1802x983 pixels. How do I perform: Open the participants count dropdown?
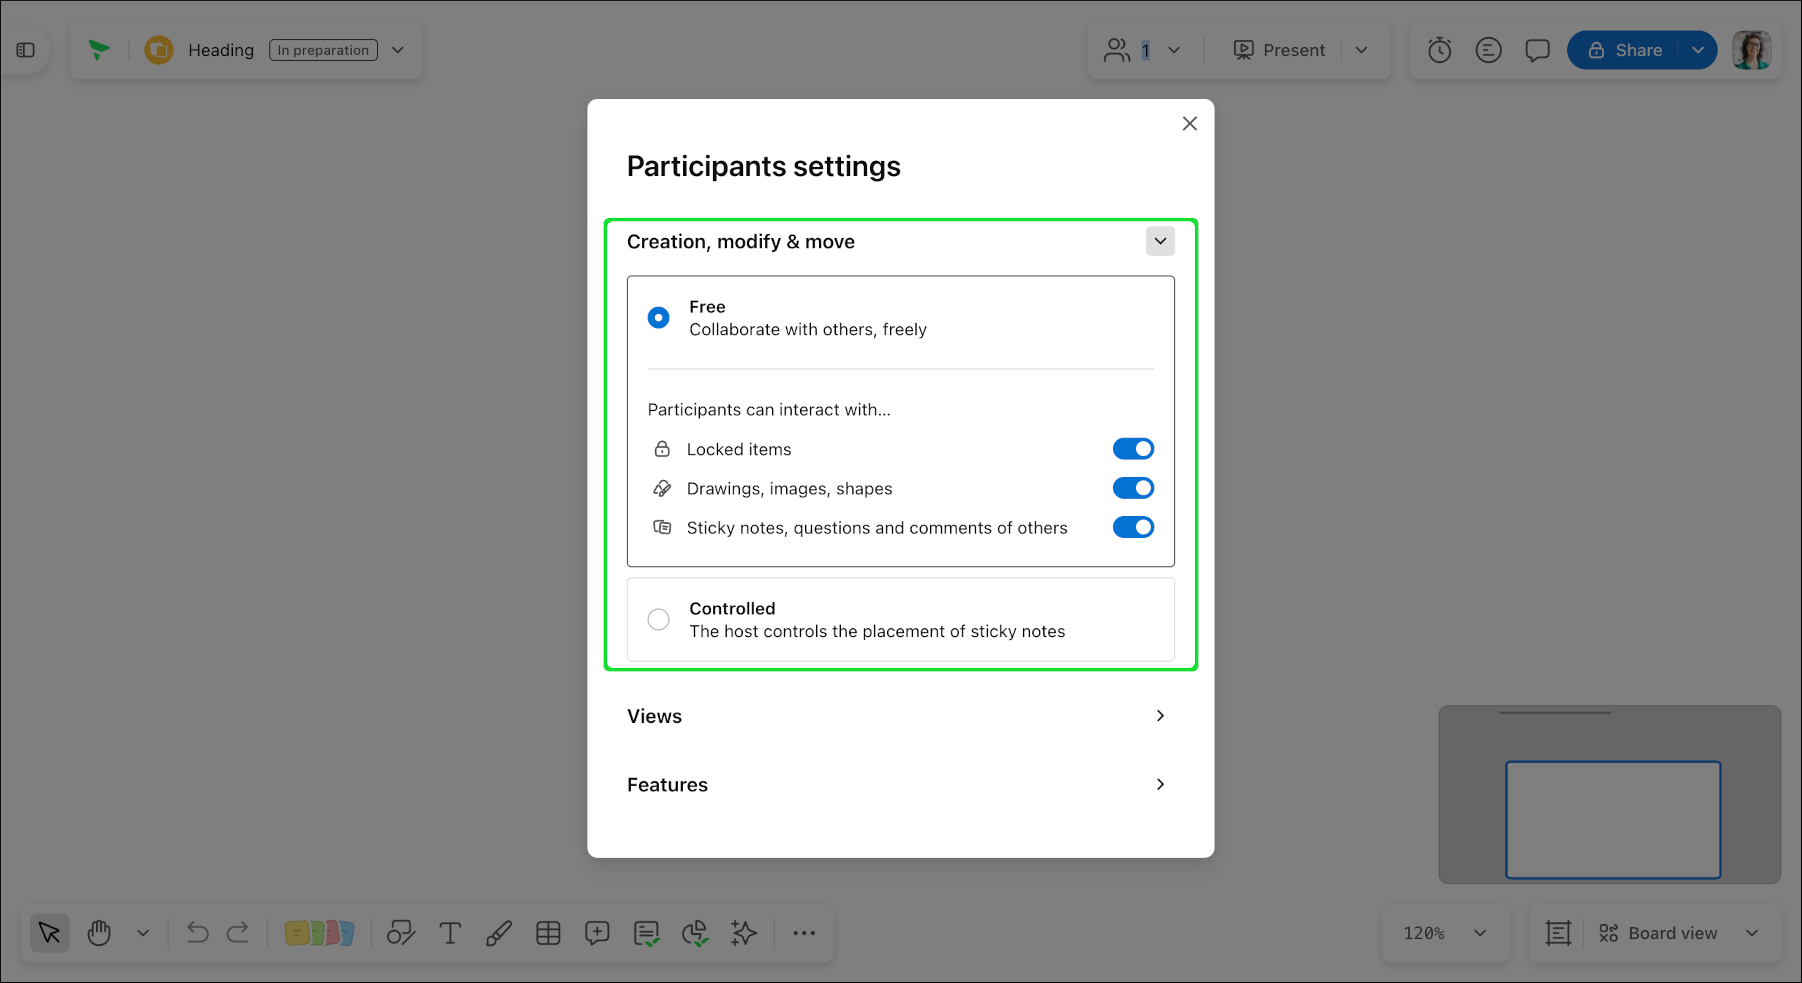pos(1174,50)
